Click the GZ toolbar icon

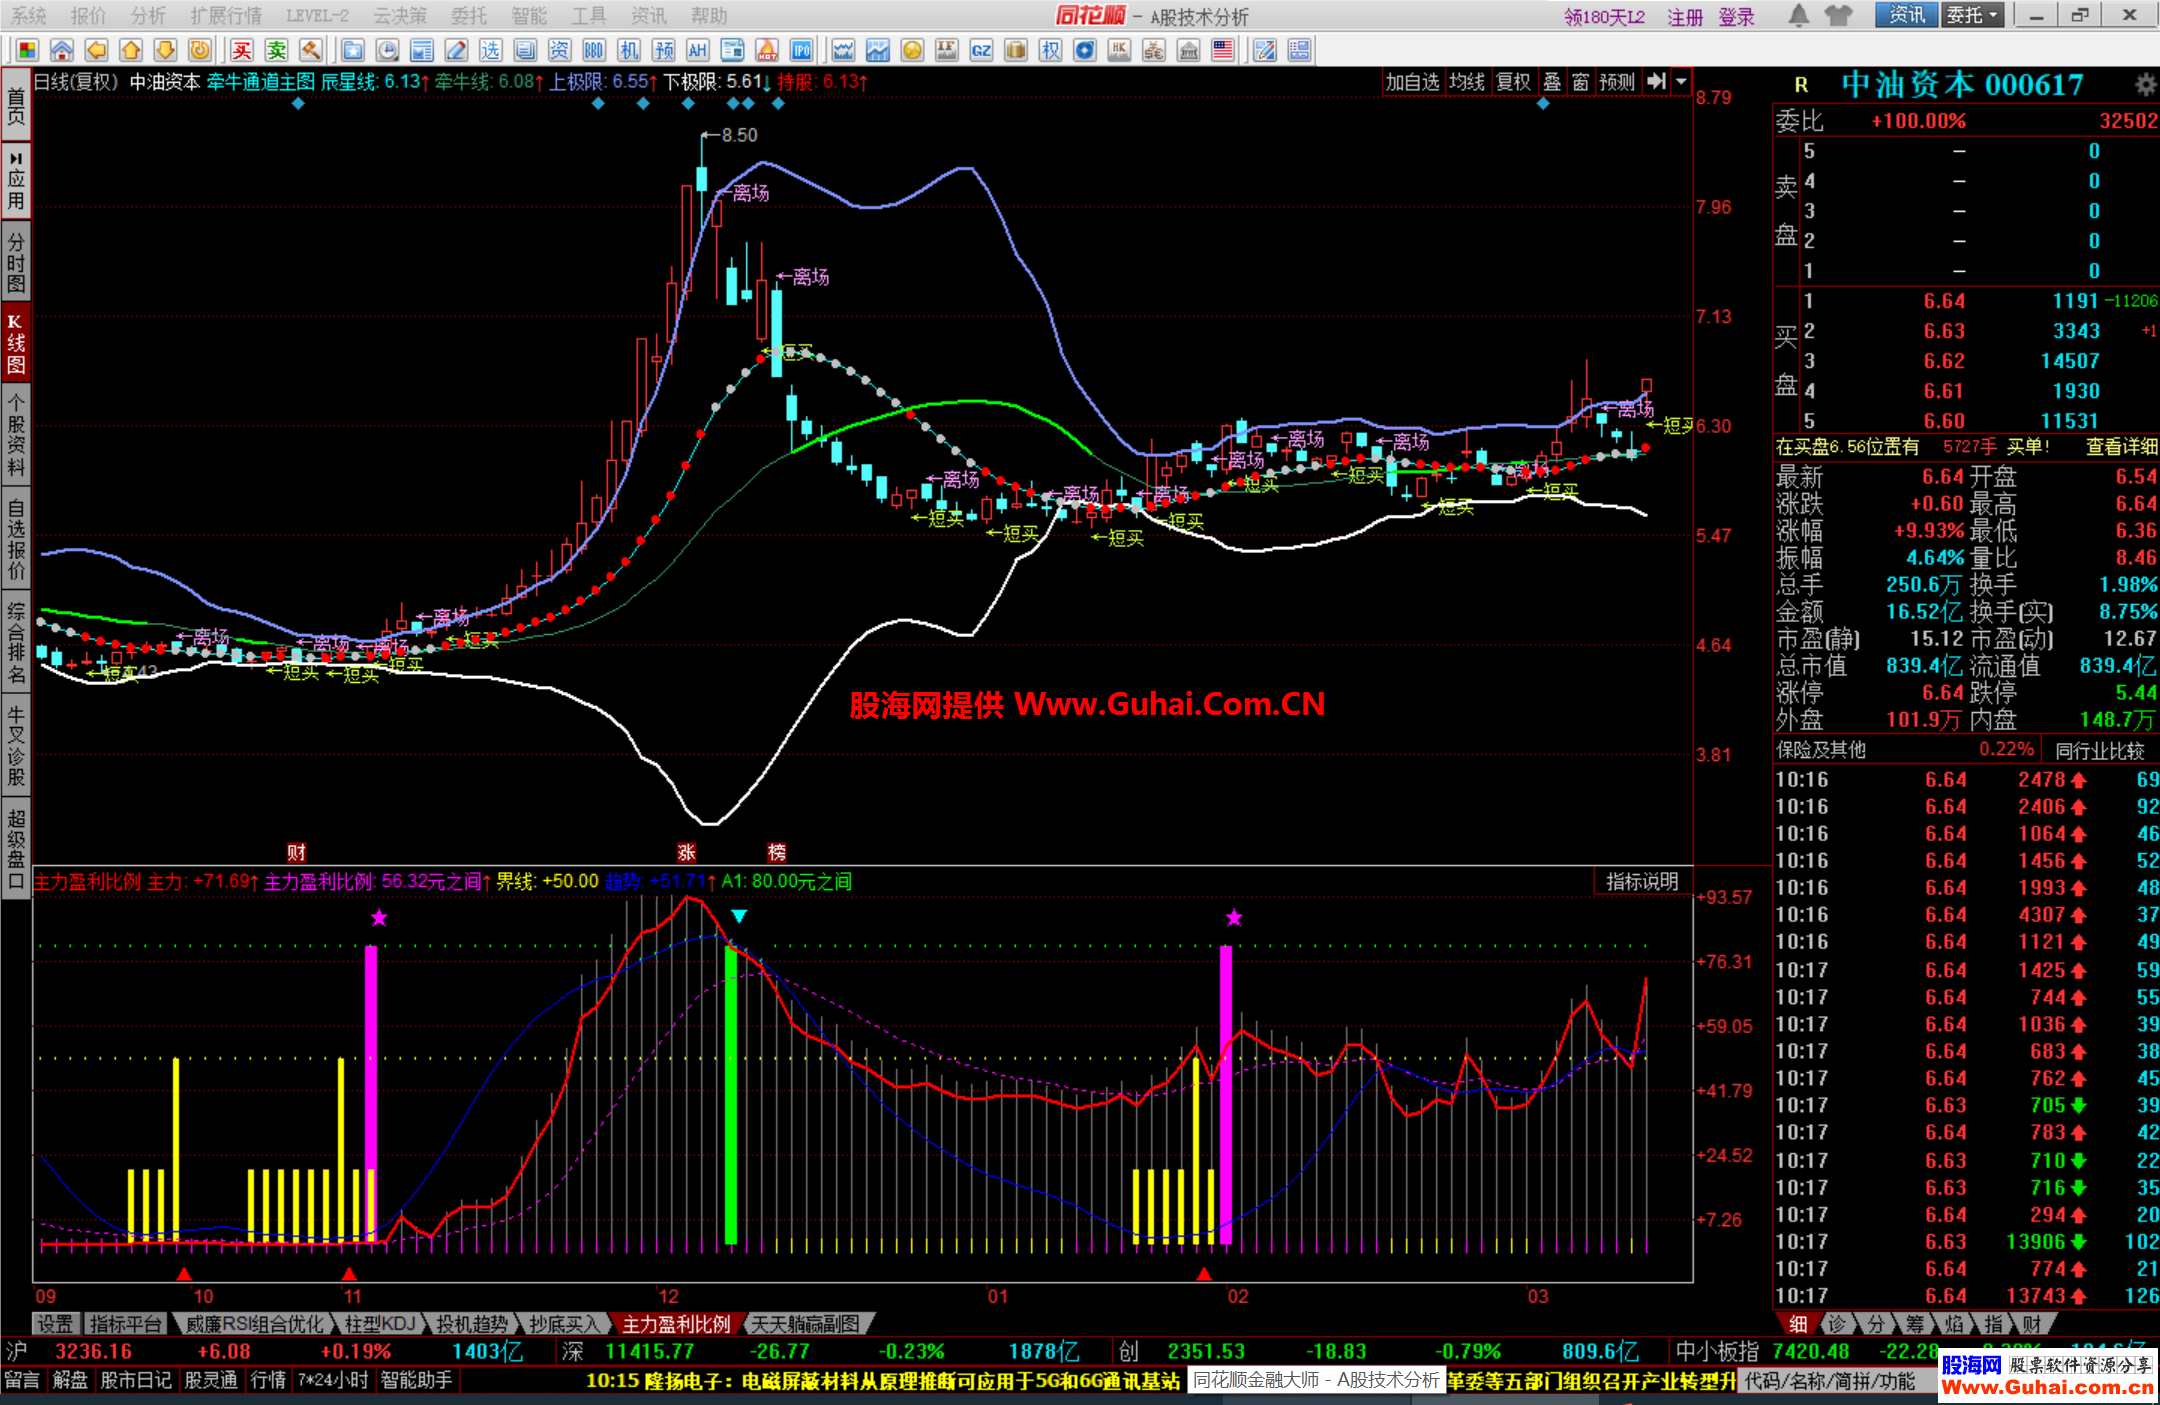point(981,50)
